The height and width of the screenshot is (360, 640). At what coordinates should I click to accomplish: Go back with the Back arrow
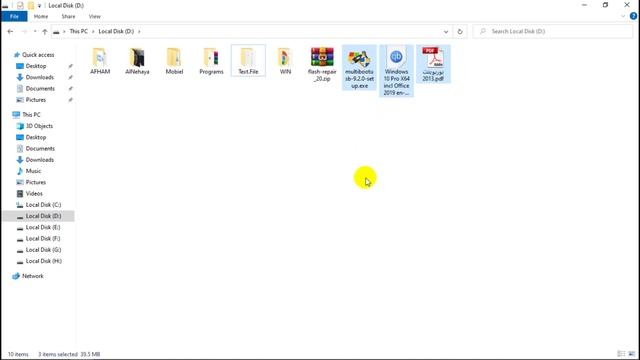click(x=10, y=31)
